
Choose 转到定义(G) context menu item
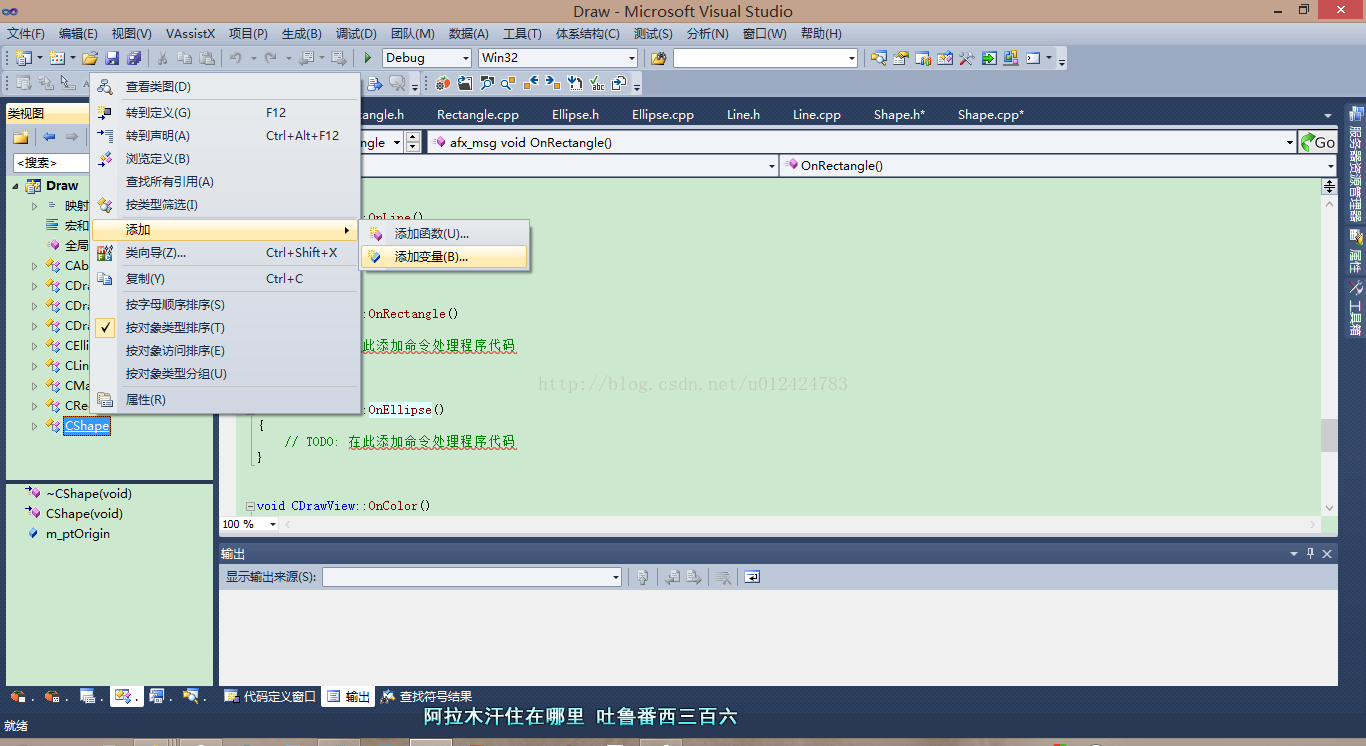pos(225,113)
